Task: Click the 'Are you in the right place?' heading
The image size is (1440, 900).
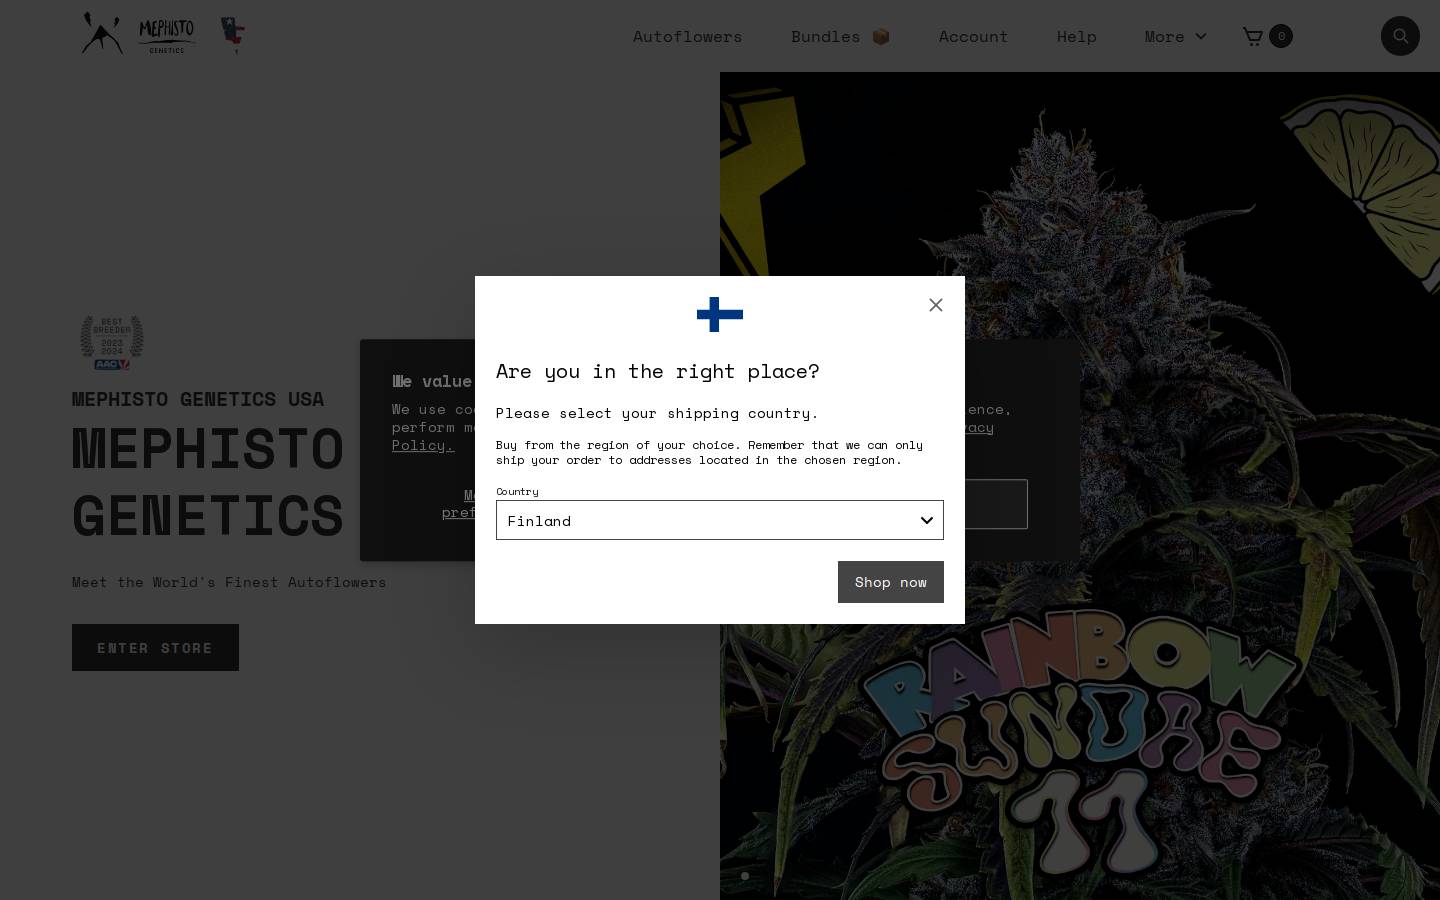Action: (658, 371)
